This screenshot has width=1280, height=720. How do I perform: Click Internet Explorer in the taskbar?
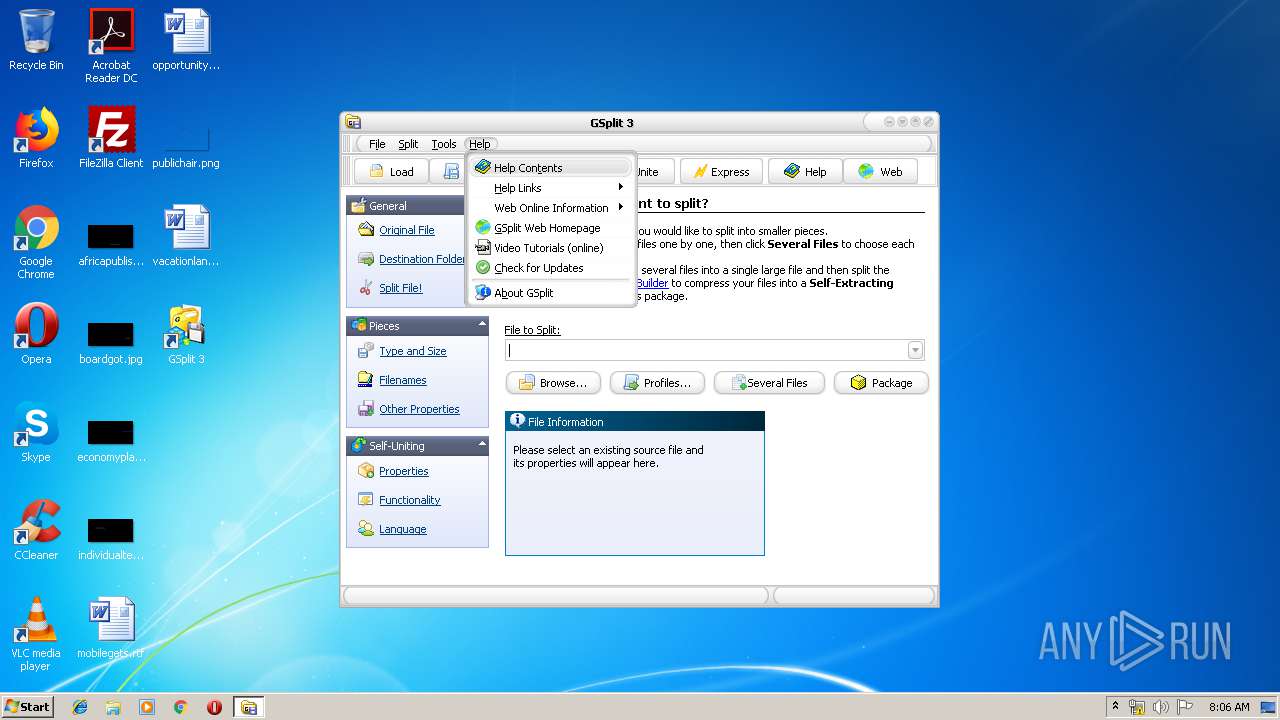click(80, 707)
